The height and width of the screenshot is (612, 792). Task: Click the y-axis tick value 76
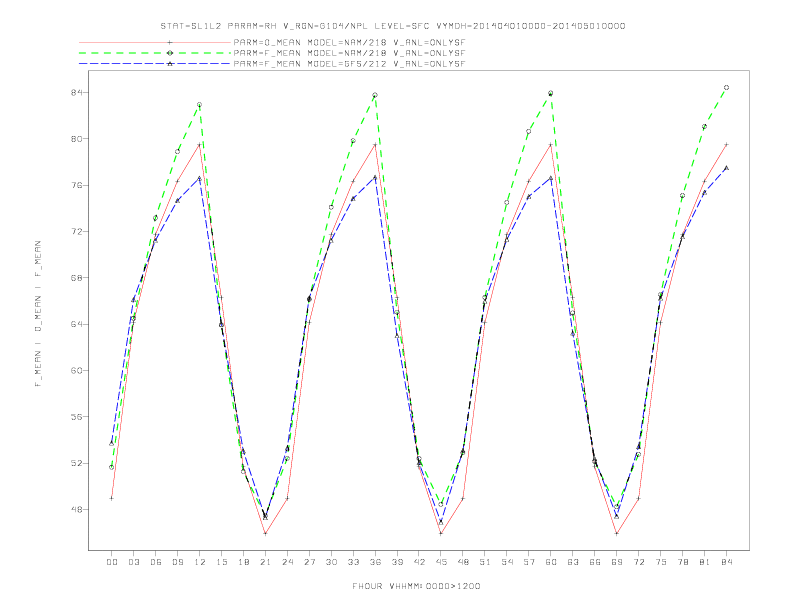tap(77, 185)
